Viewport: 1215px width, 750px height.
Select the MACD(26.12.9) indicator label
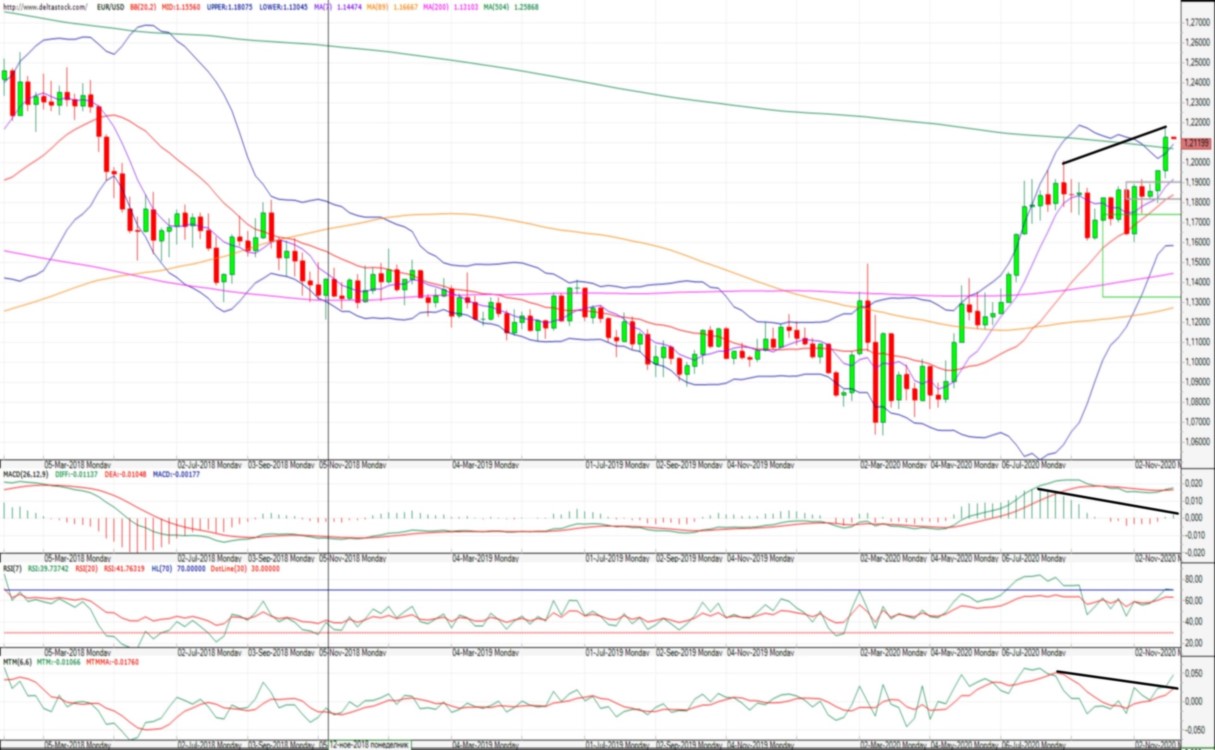click(x=26, y=475)
